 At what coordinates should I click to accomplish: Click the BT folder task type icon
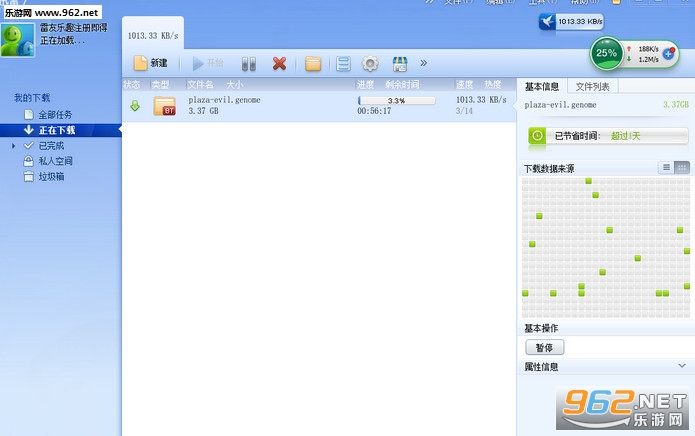[164, 106]
